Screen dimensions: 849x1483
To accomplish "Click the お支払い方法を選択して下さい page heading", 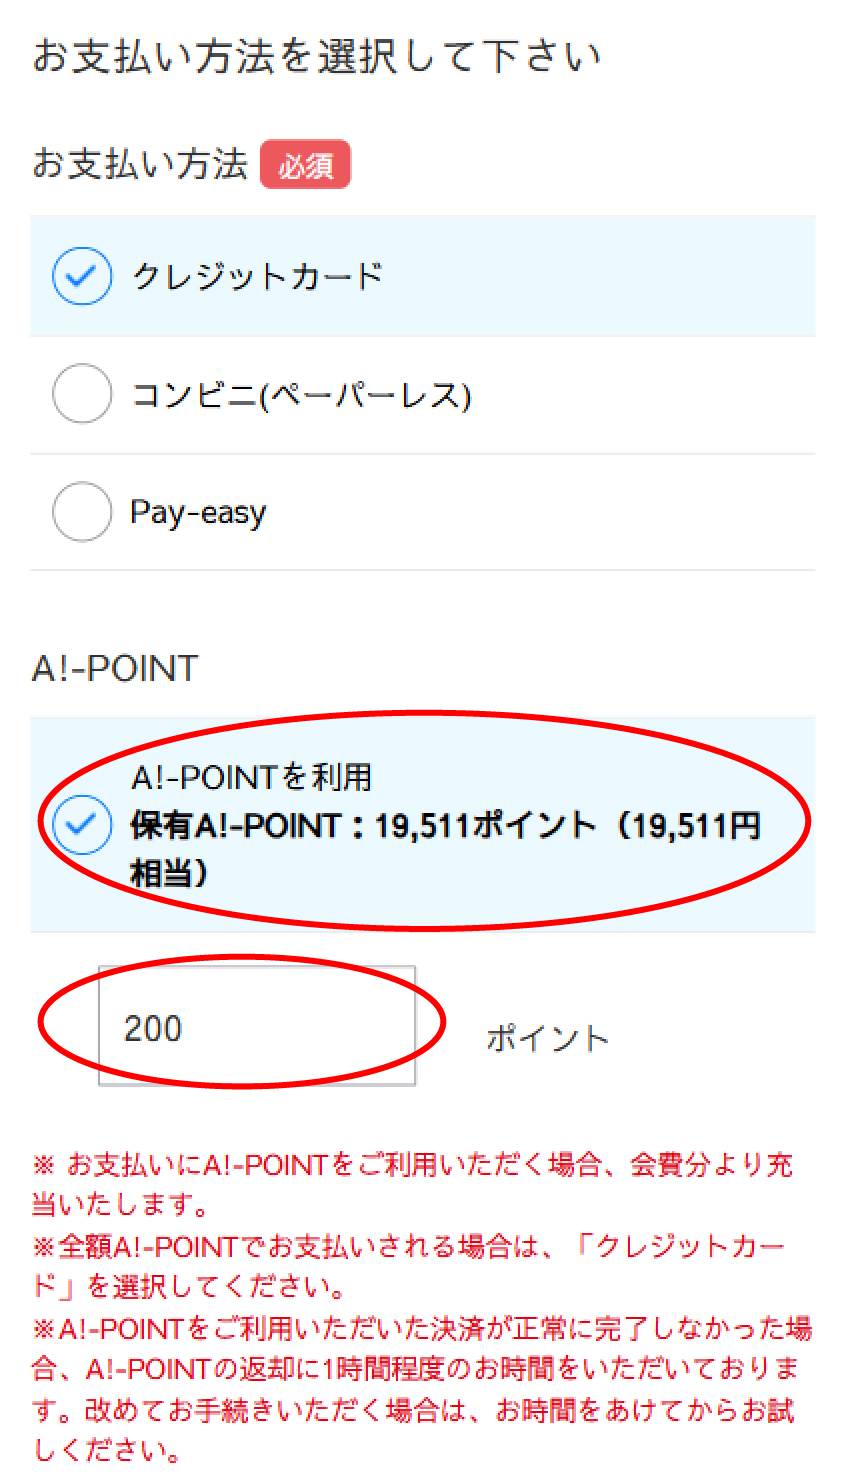I will click(316, 56).
